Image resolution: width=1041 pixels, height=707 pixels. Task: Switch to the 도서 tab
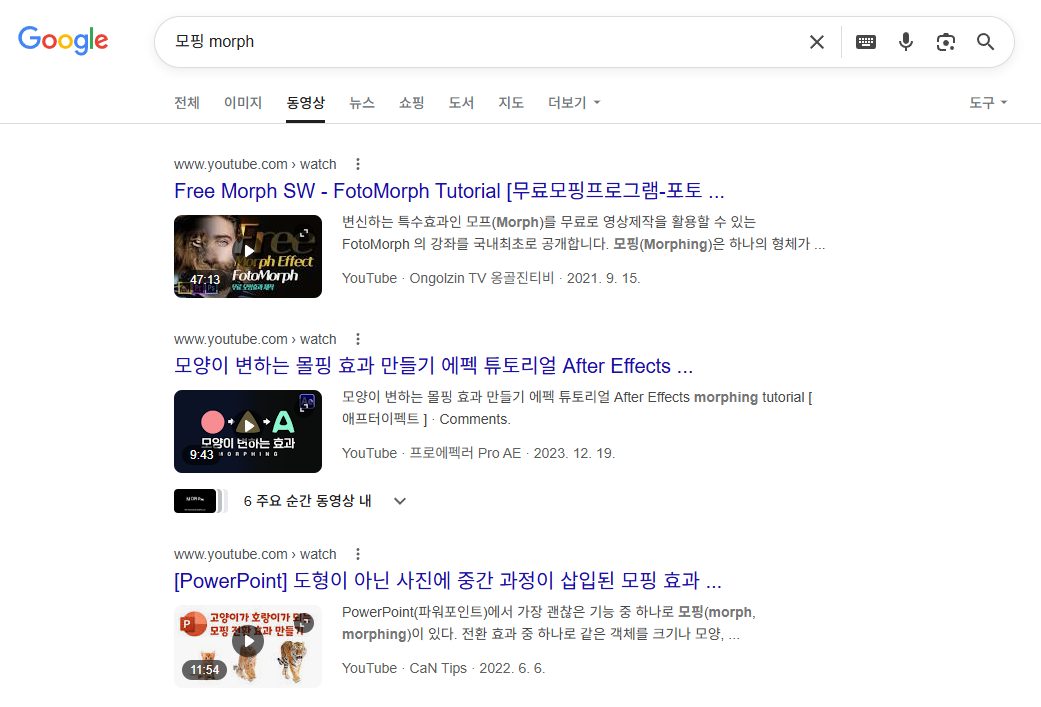pyautogui.click(x=461, y=103)
